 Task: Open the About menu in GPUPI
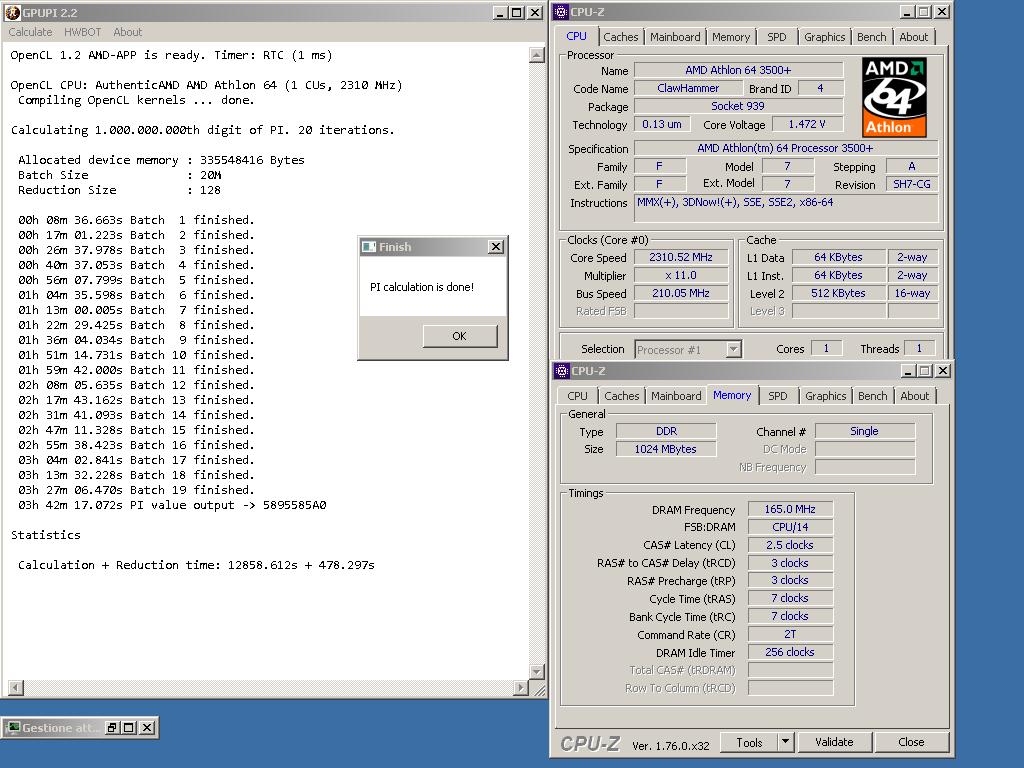pyautogui.click(x=127, y=32)
